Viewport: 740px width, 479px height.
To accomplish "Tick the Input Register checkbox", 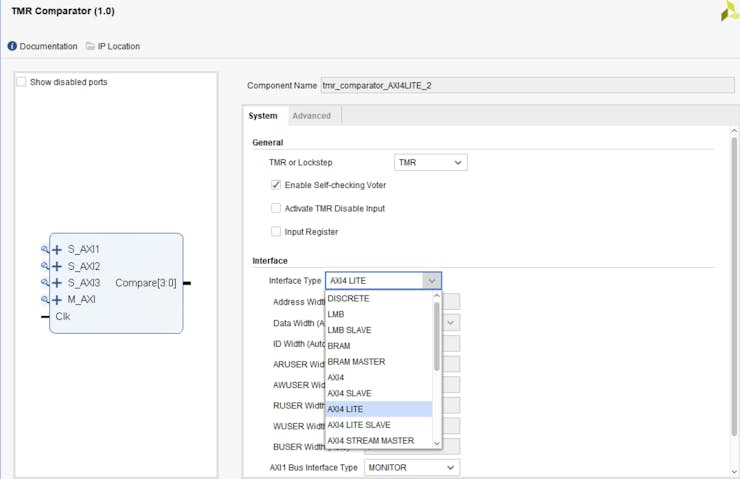I will pyautogui.click(x=276, y=231).
